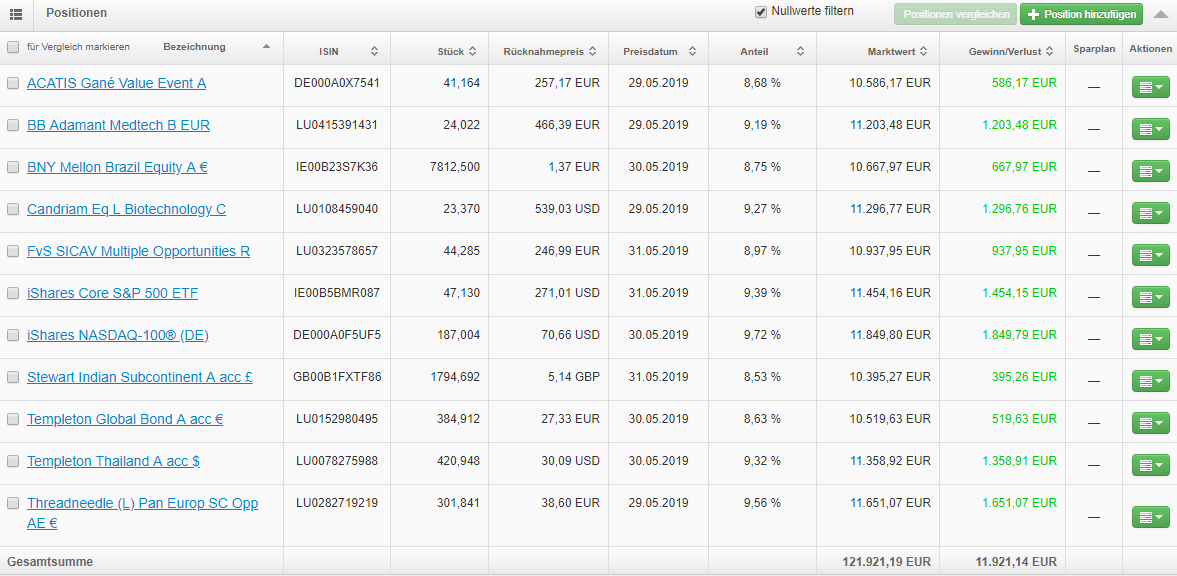Screen dimensions: 1177x576
Task: Open actions menu for BNY Mellon Brazil
Action: 1150,172
